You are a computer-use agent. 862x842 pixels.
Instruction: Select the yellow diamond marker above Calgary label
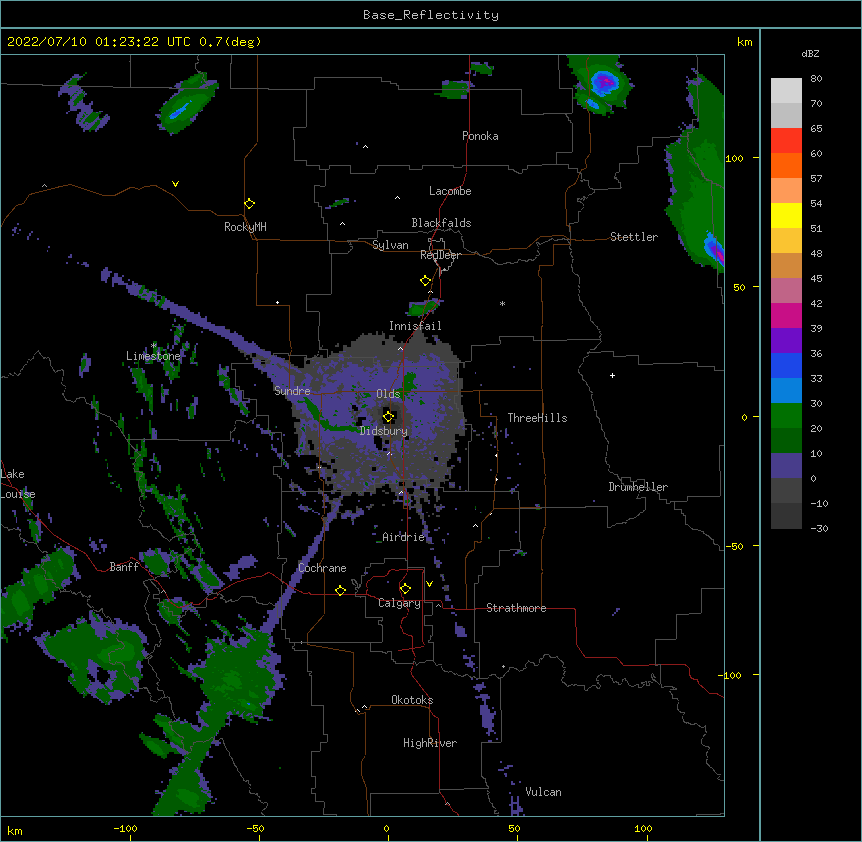point(405,589)
